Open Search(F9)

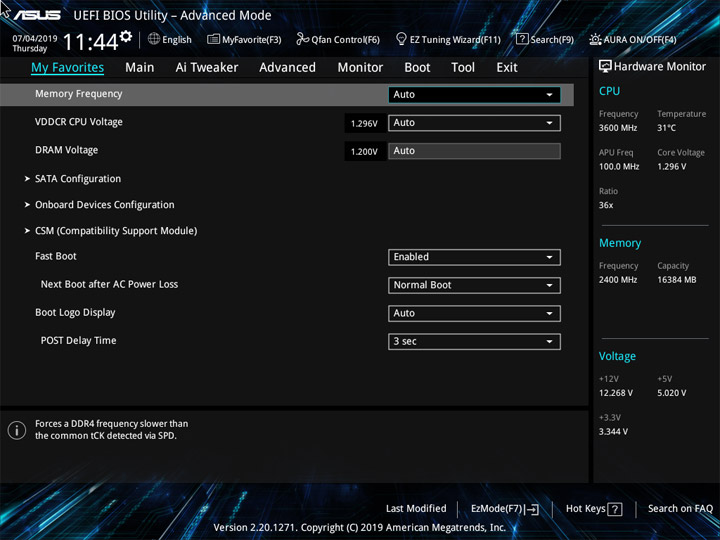[x=552, y=39]
